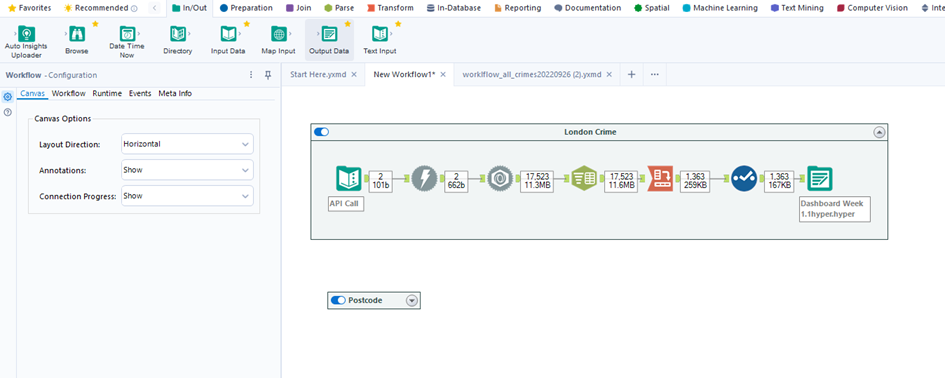945x378 pixels.
Task: Close the New Workflow1 tab
Action: click(x=442, y=74)
